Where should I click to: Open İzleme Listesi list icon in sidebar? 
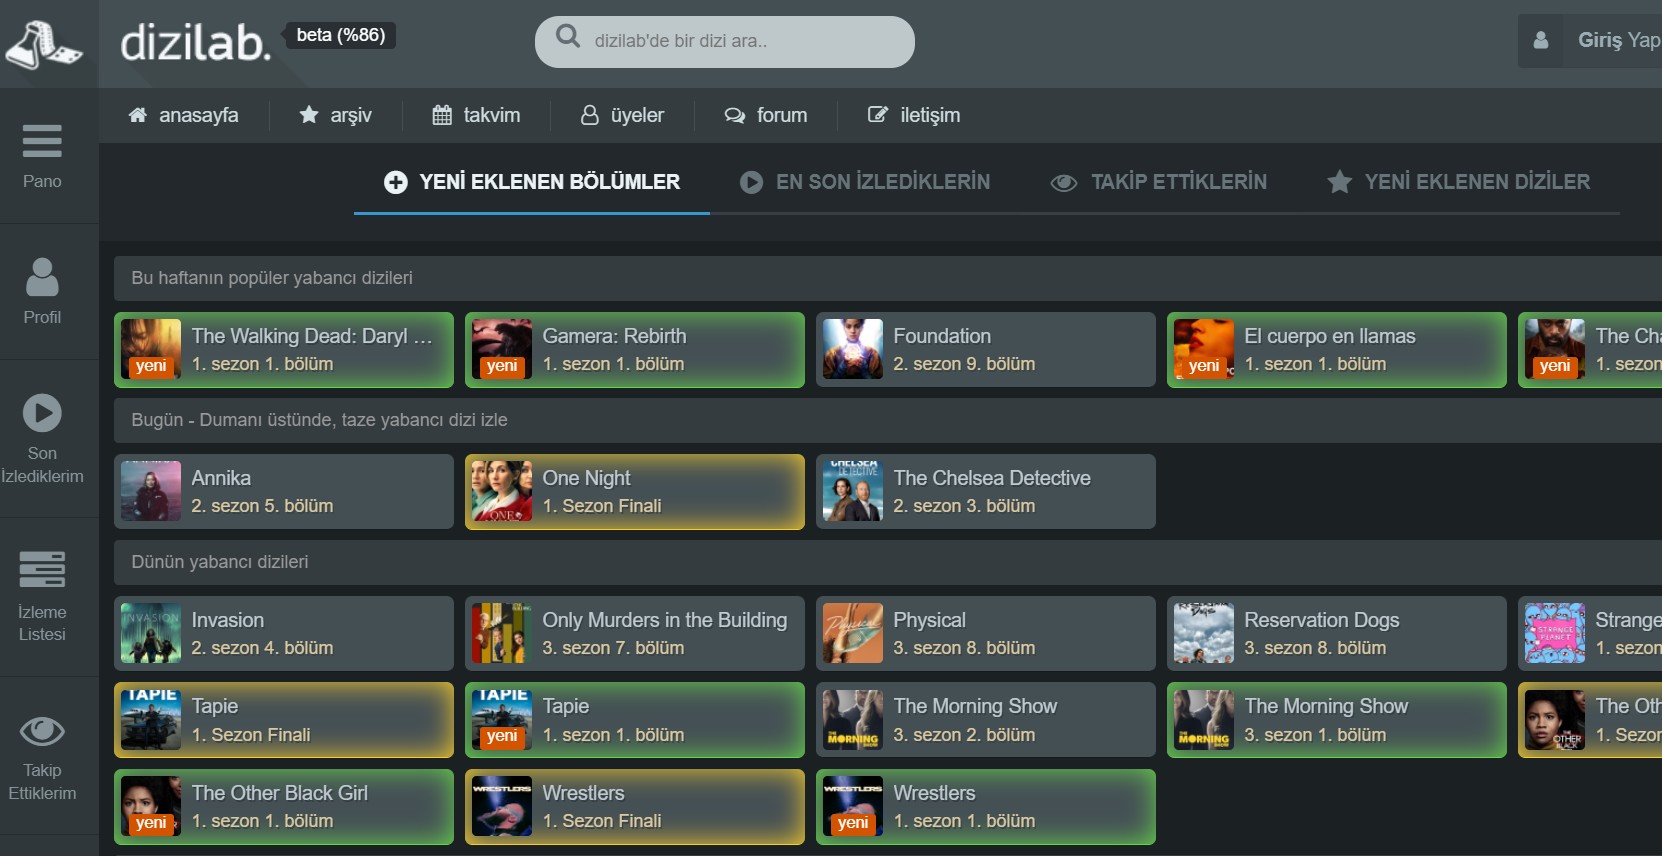tap(42, 569)
